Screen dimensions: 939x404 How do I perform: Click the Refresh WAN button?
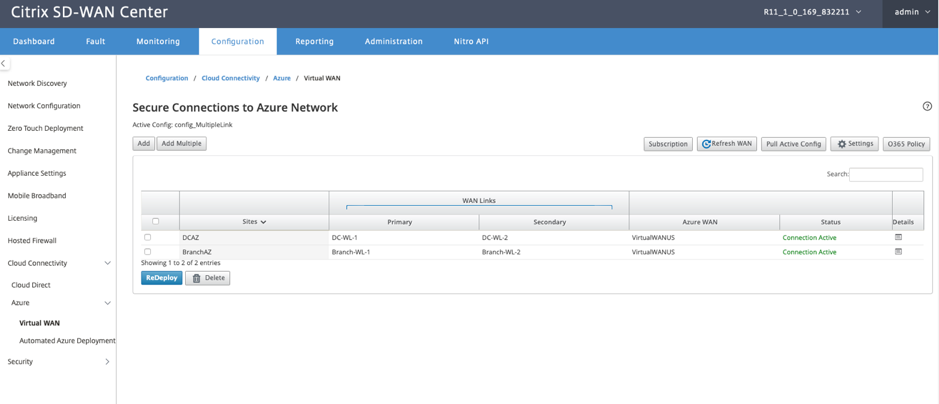[727, 144]
